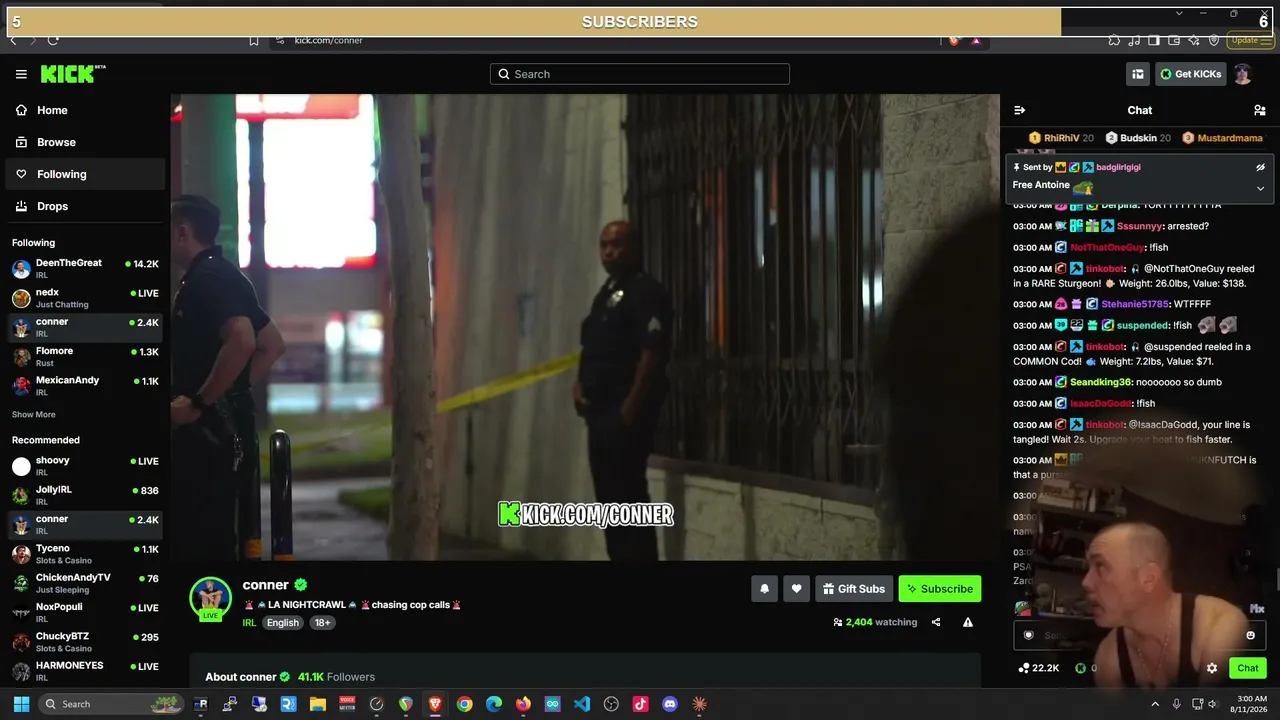The width and height of the screenshot is (1280, 720).
Task: Open Visual Studio Code from taskbar
Action: [582, 704]
